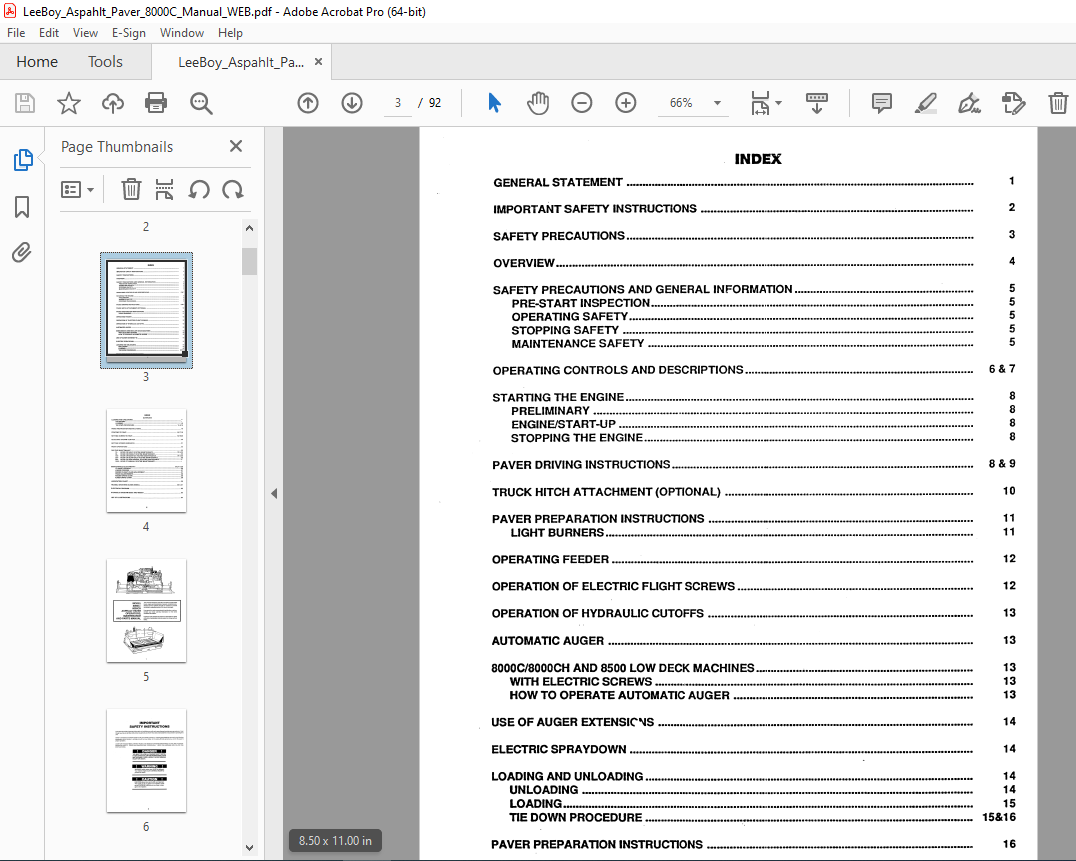Open the Window menu
This screenshot has width=1076, height=861.
(x=182, y=33)
